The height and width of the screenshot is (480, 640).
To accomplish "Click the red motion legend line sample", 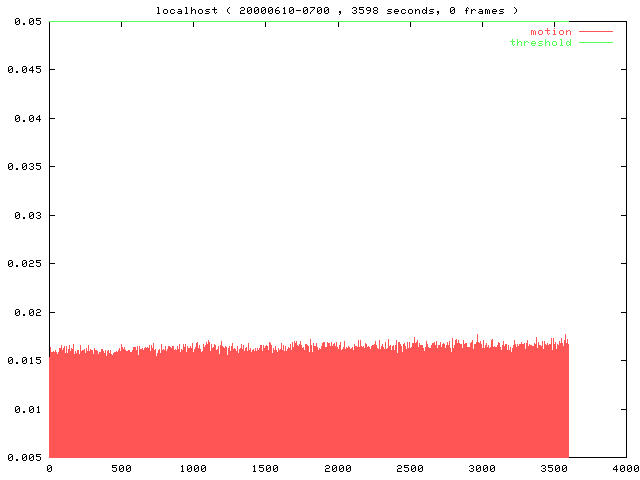I will point(595,32).
